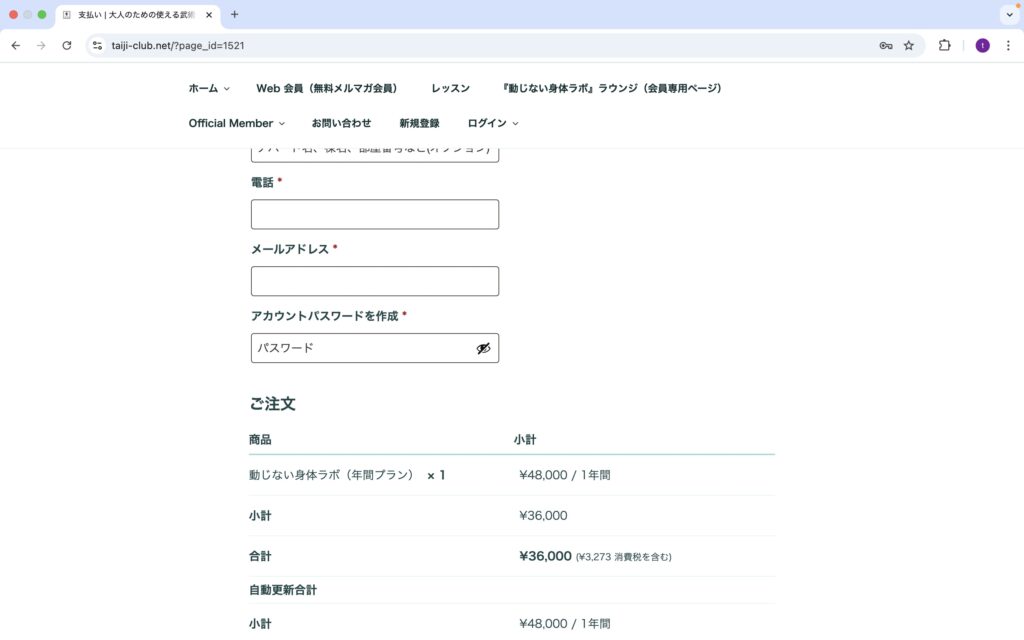The image size is (1024, 640).
Task: Toggle password visibility eye icon
Action: (483, 348)
